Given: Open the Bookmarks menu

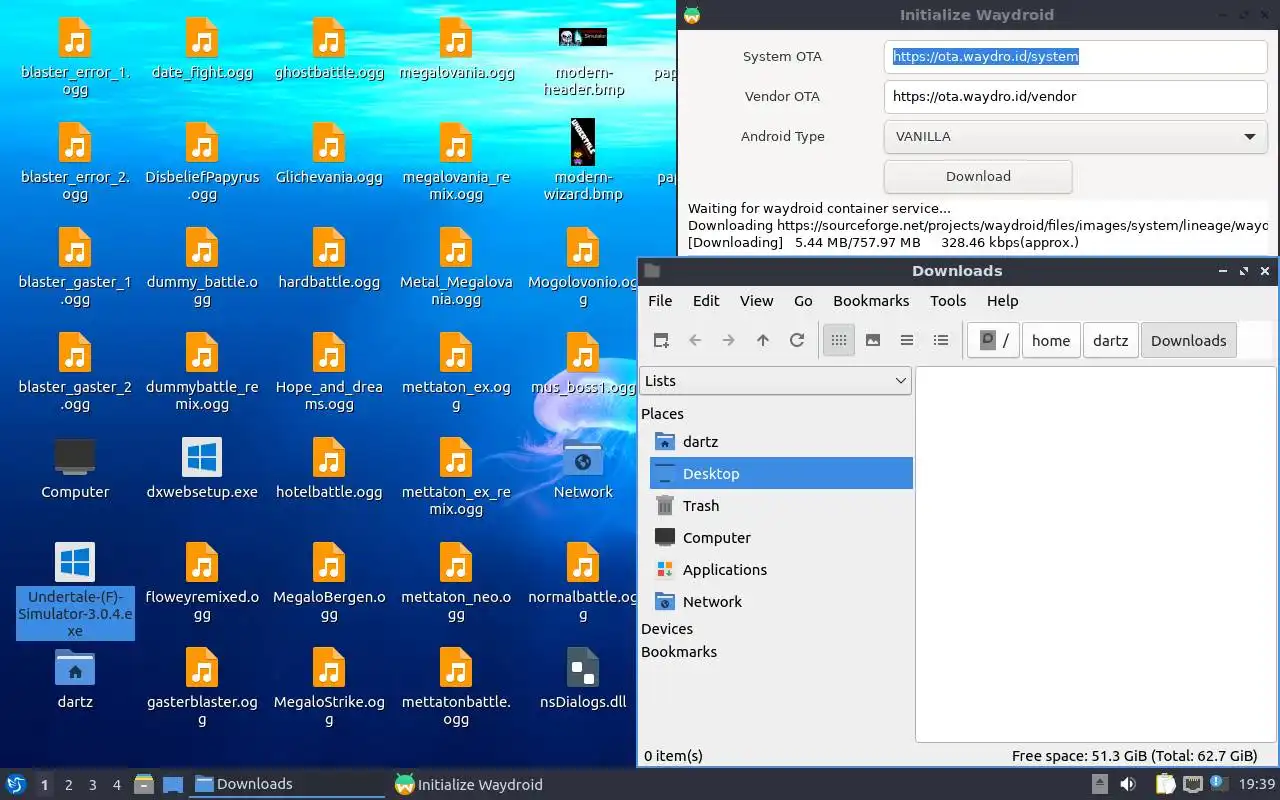Looking at the screenshot, I should [x=871, y=300].
